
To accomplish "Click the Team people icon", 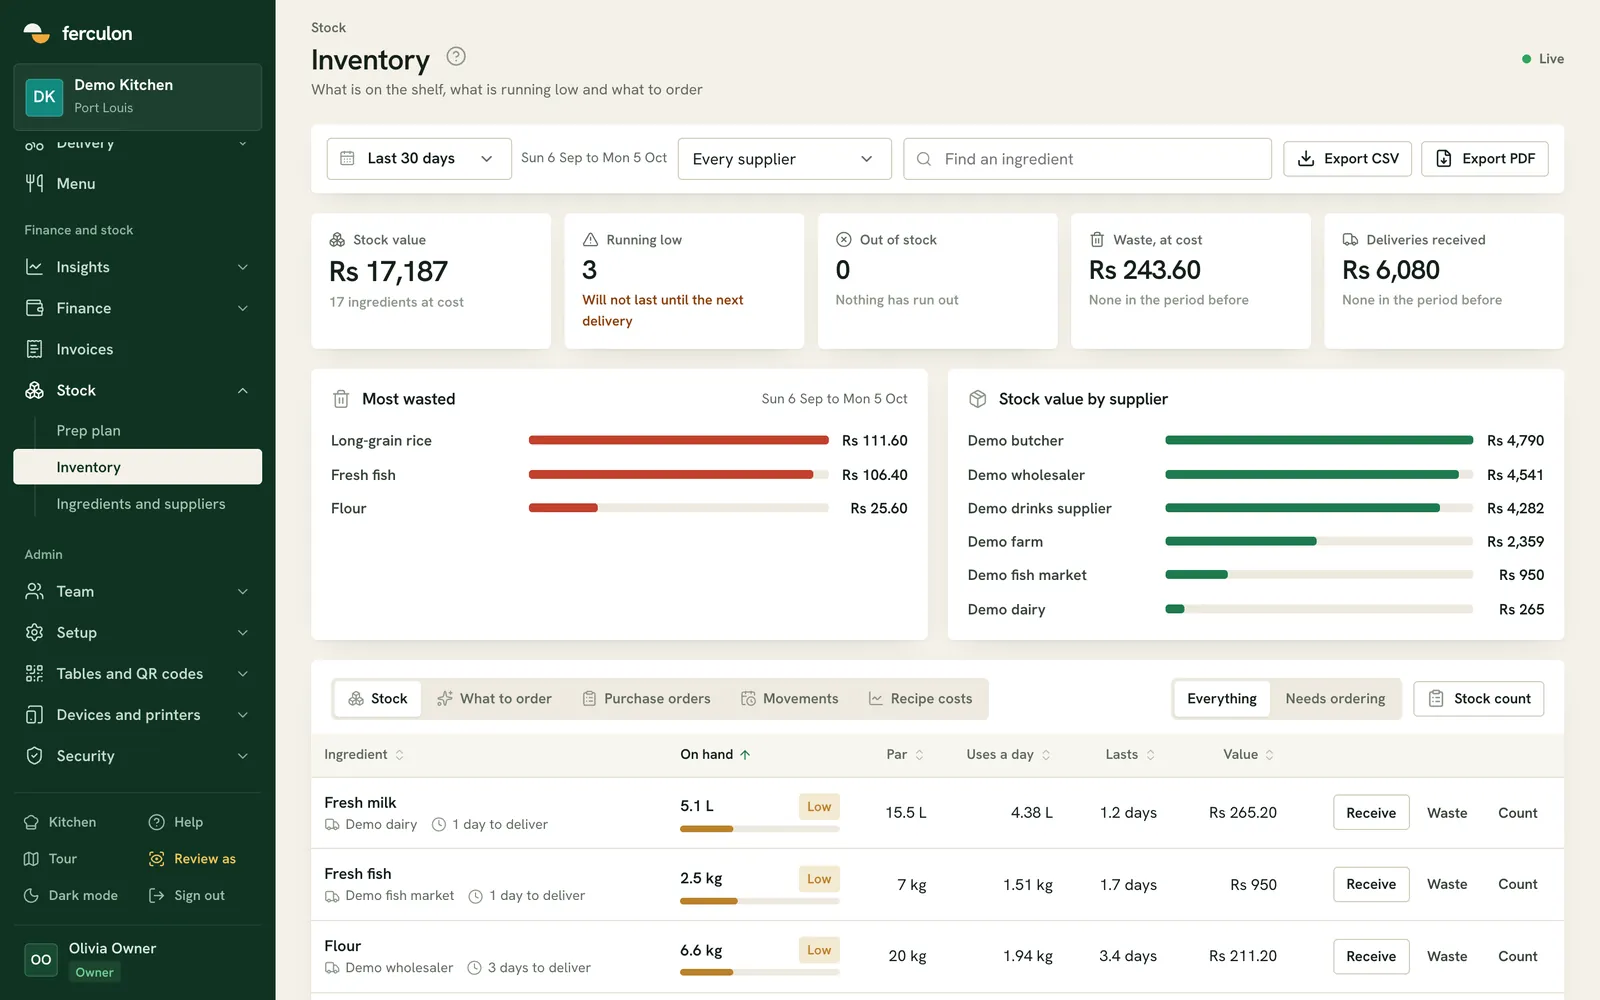I will [34, 591].
